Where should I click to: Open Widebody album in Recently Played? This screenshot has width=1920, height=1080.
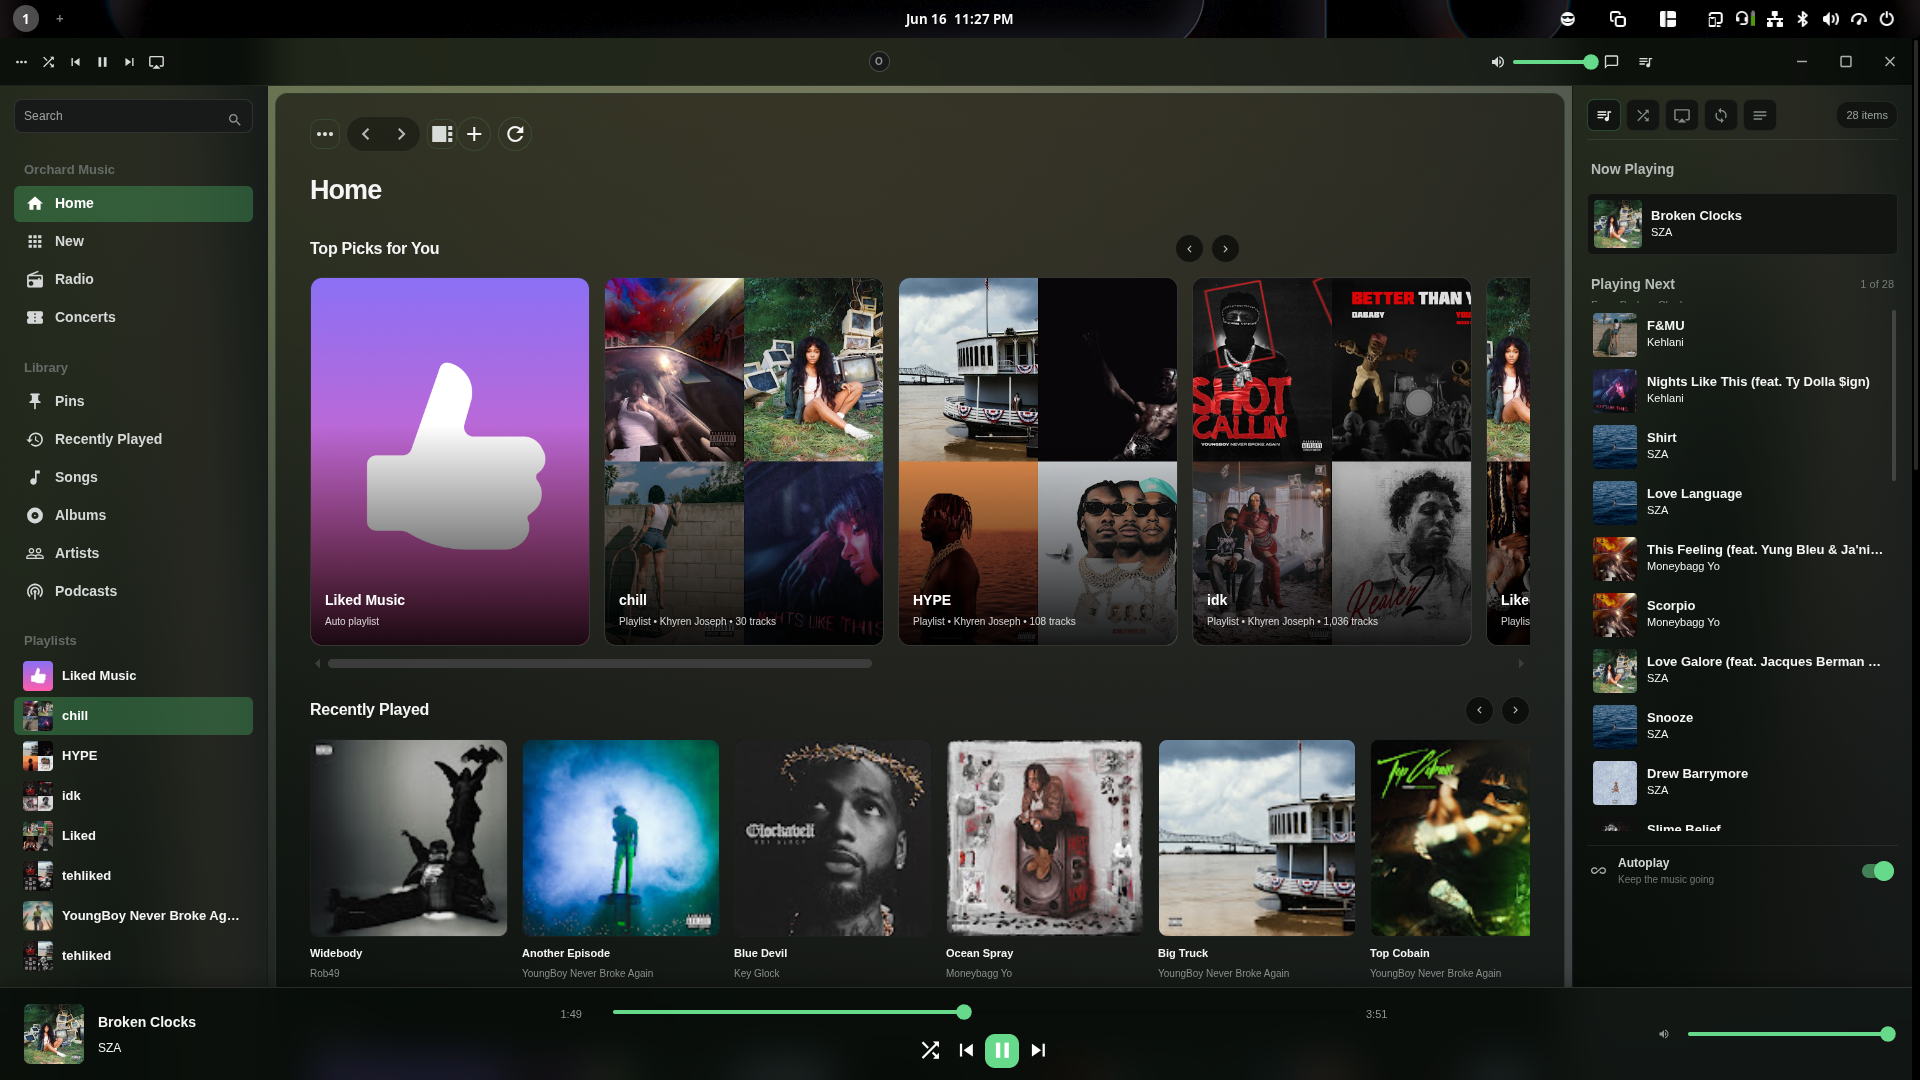(x=408, y=838)
